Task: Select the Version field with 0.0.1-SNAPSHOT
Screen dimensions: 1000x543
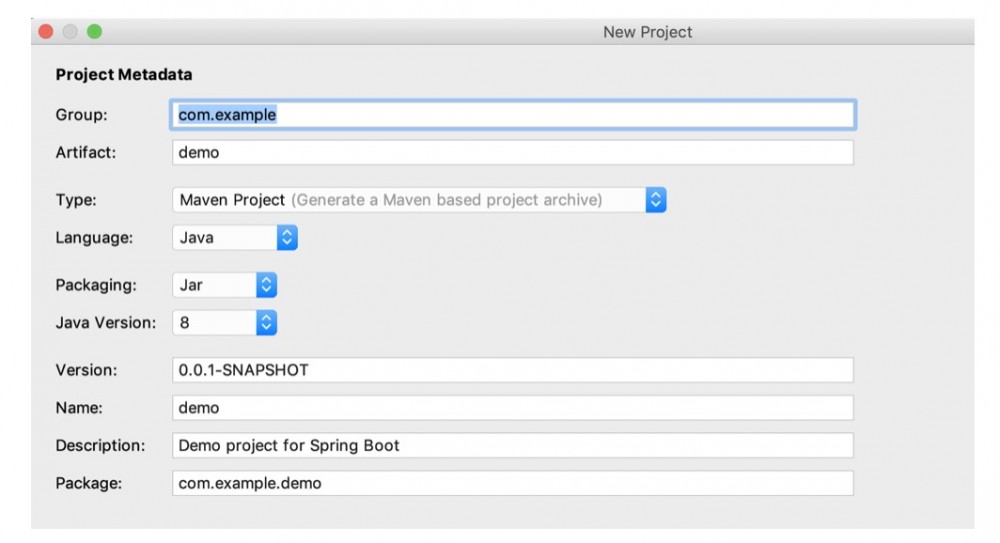Action: click(512, 370)
